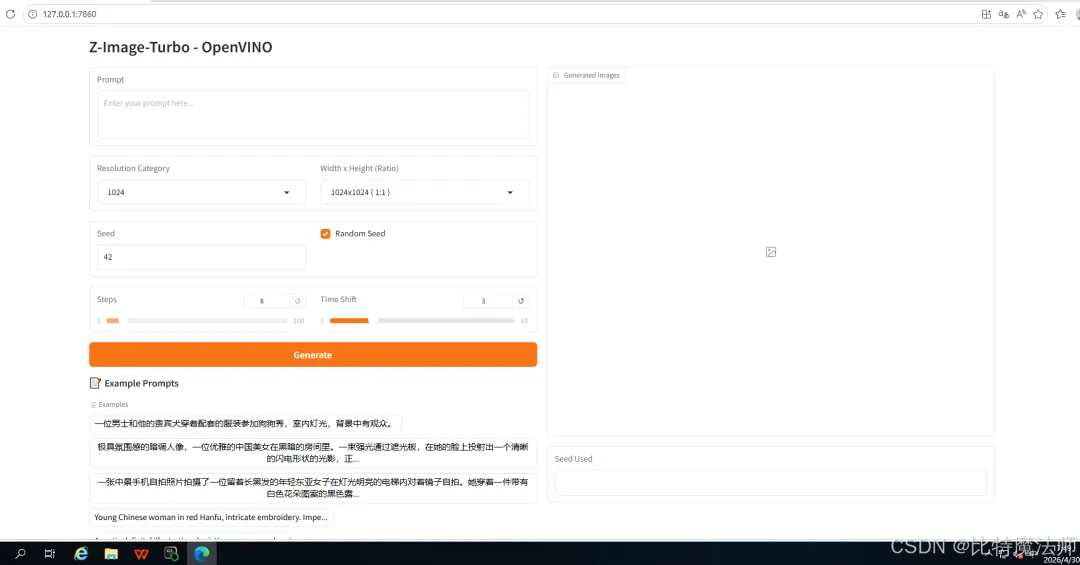This screenshot has height=565, width=1080.
Task: Switch to Microsoft Edge on the taskbar
Action: pyautogui.click(x=202, y=553)
